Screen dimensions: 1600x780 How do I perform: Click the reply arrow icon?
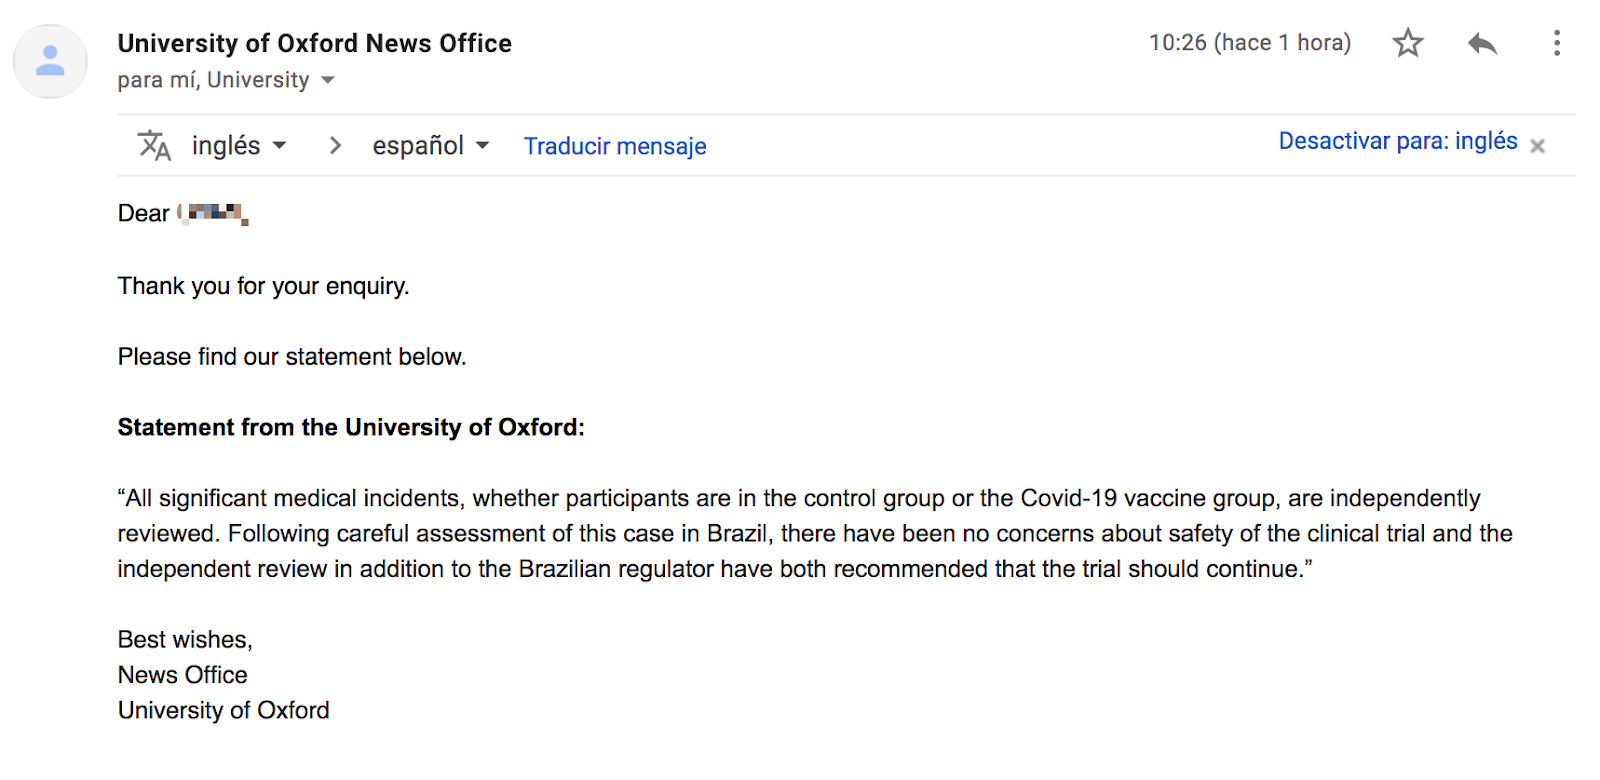tap(1482, 43)
